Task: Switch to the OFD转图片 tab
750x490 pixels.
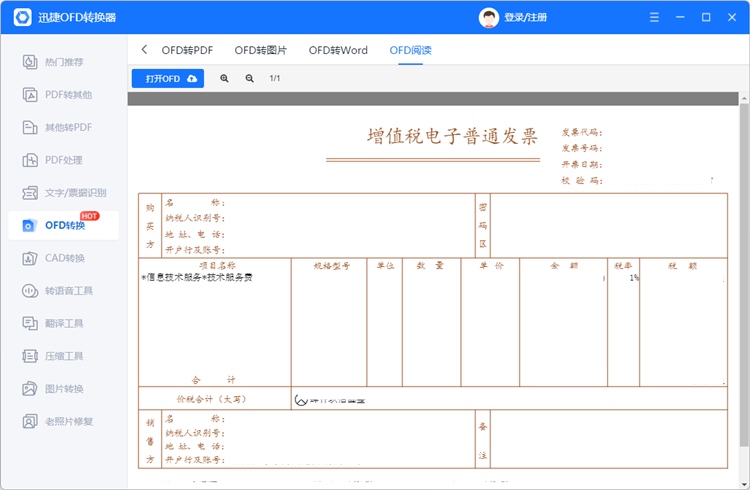Action: point(261,50)
